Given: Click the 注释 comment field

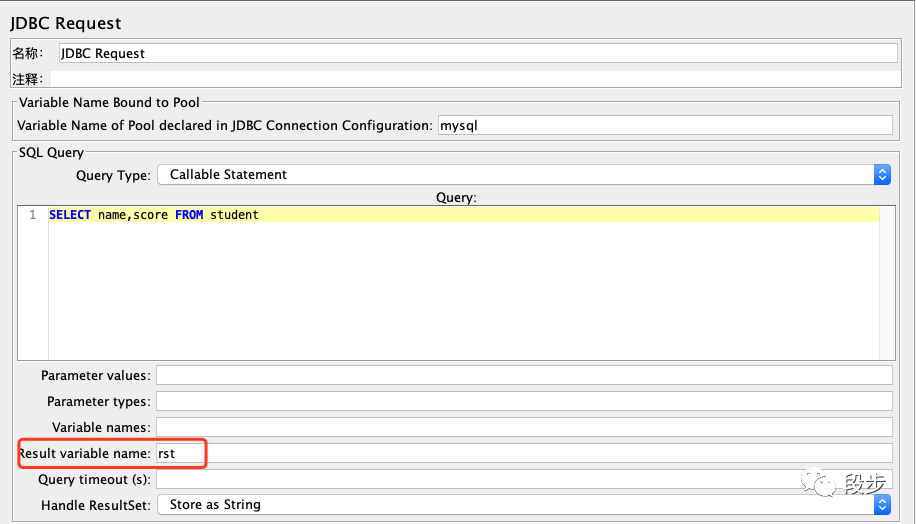Looking at the screenshot, I should 476,79.
